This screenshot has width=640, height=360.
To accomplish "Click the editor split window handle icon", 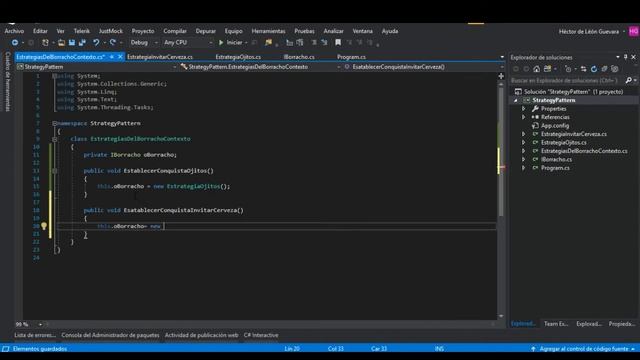I will point(501,76).
